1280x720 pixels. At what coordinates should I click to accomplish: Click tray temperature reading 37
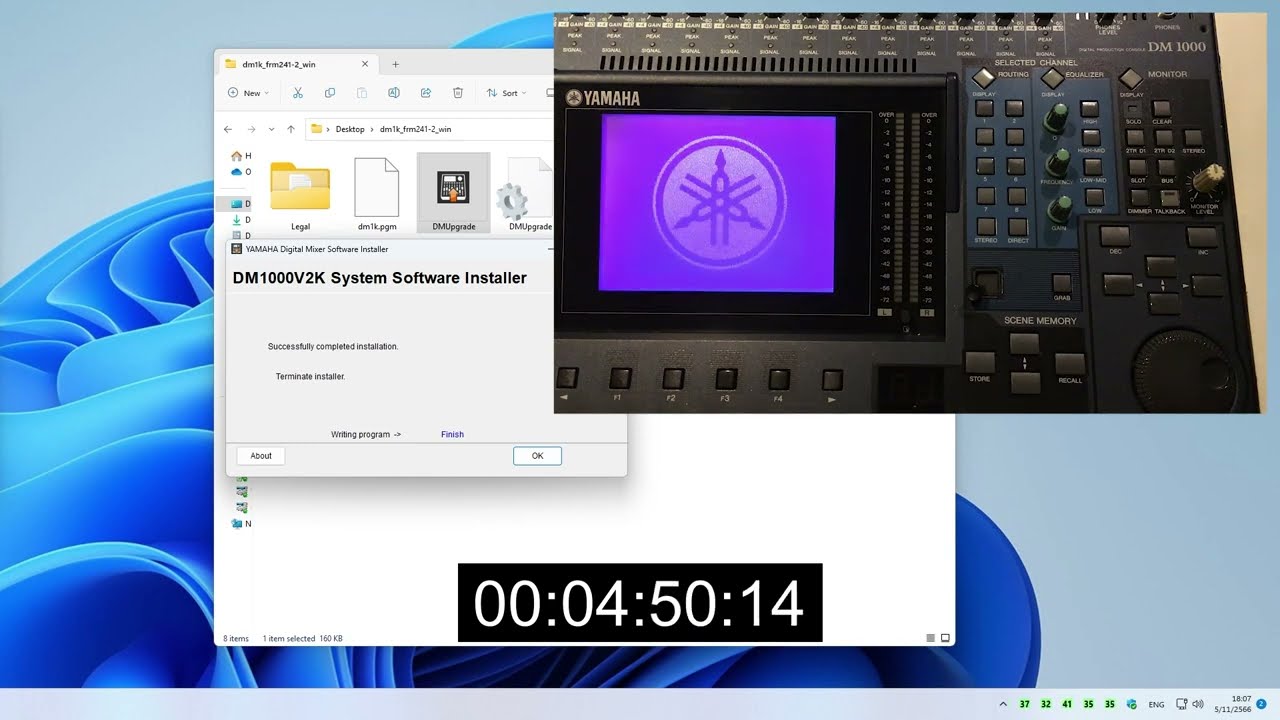[x=1024, y=704]
